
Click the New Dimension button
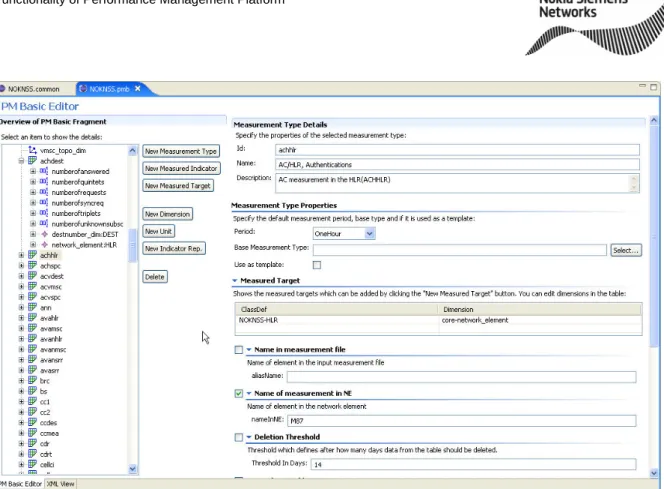(x=167, y=214)
